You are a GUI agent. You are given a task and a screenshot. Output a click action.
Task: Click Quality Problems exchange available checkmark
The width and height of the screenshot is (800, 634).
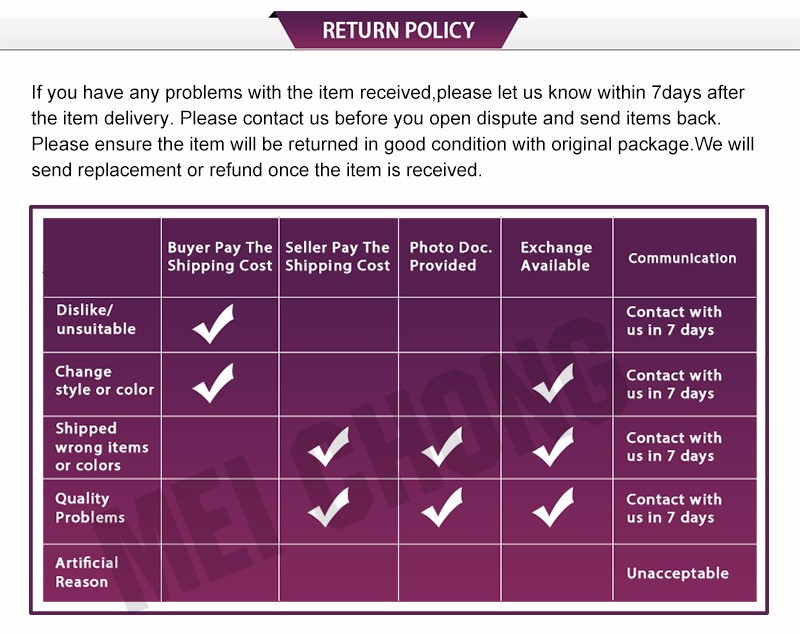click(x=553, y=507)
